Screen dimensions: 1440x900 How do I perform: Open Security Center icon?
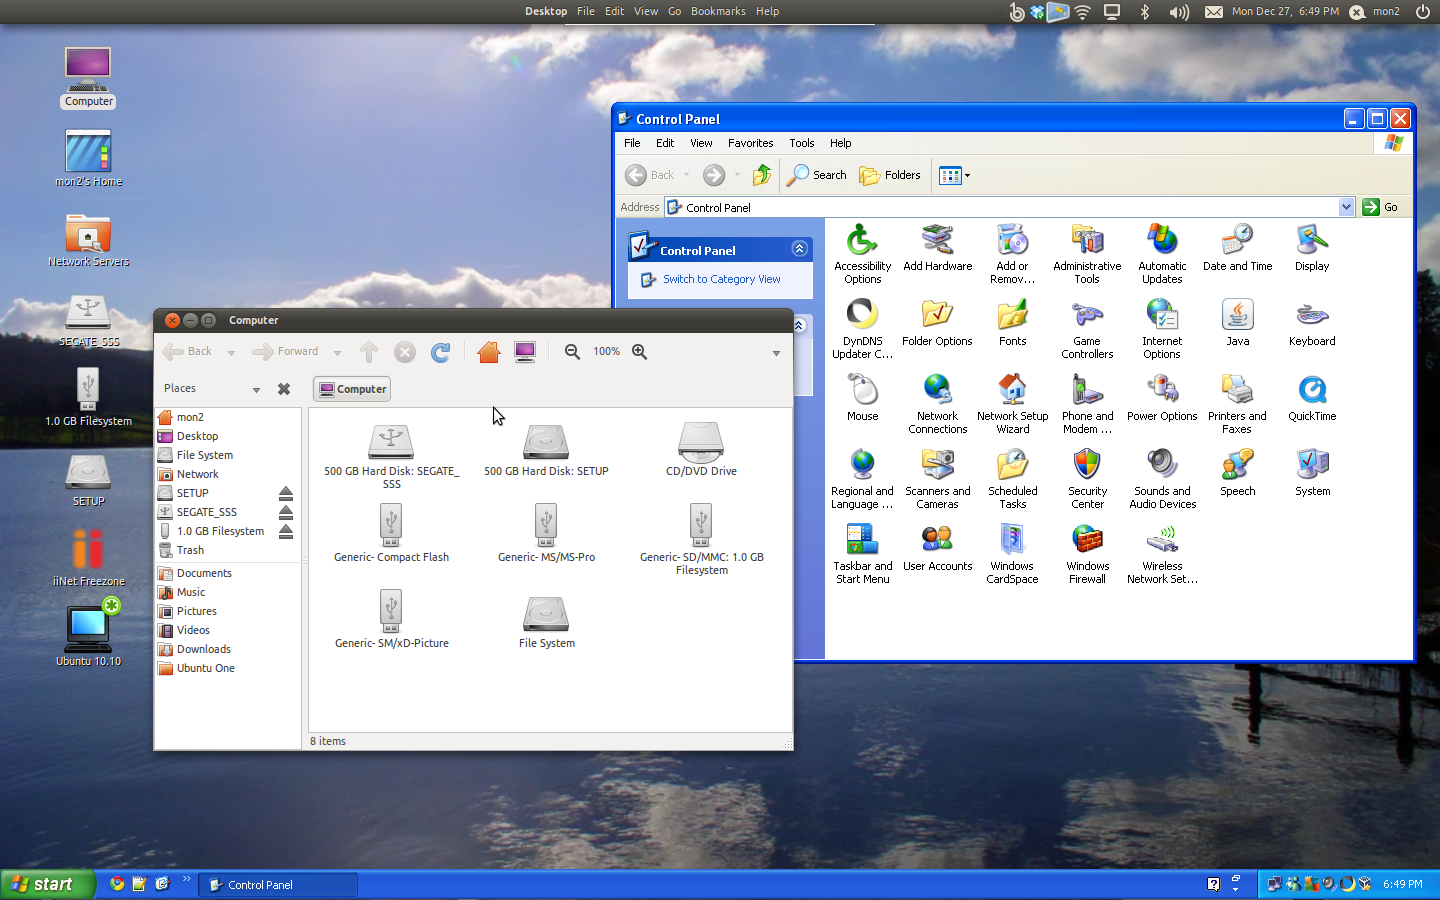click(1087, 479)
